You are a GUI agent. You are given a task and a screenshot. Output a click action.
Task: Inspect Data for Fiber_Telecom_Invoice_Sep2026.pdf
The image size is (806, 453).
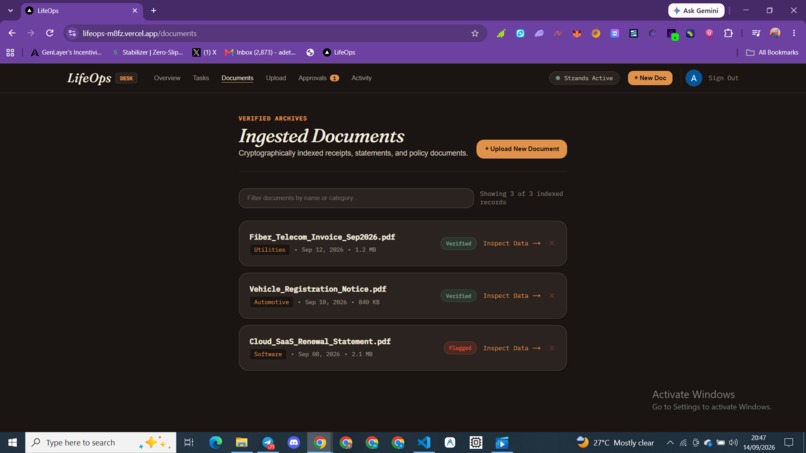click(511, 243)
